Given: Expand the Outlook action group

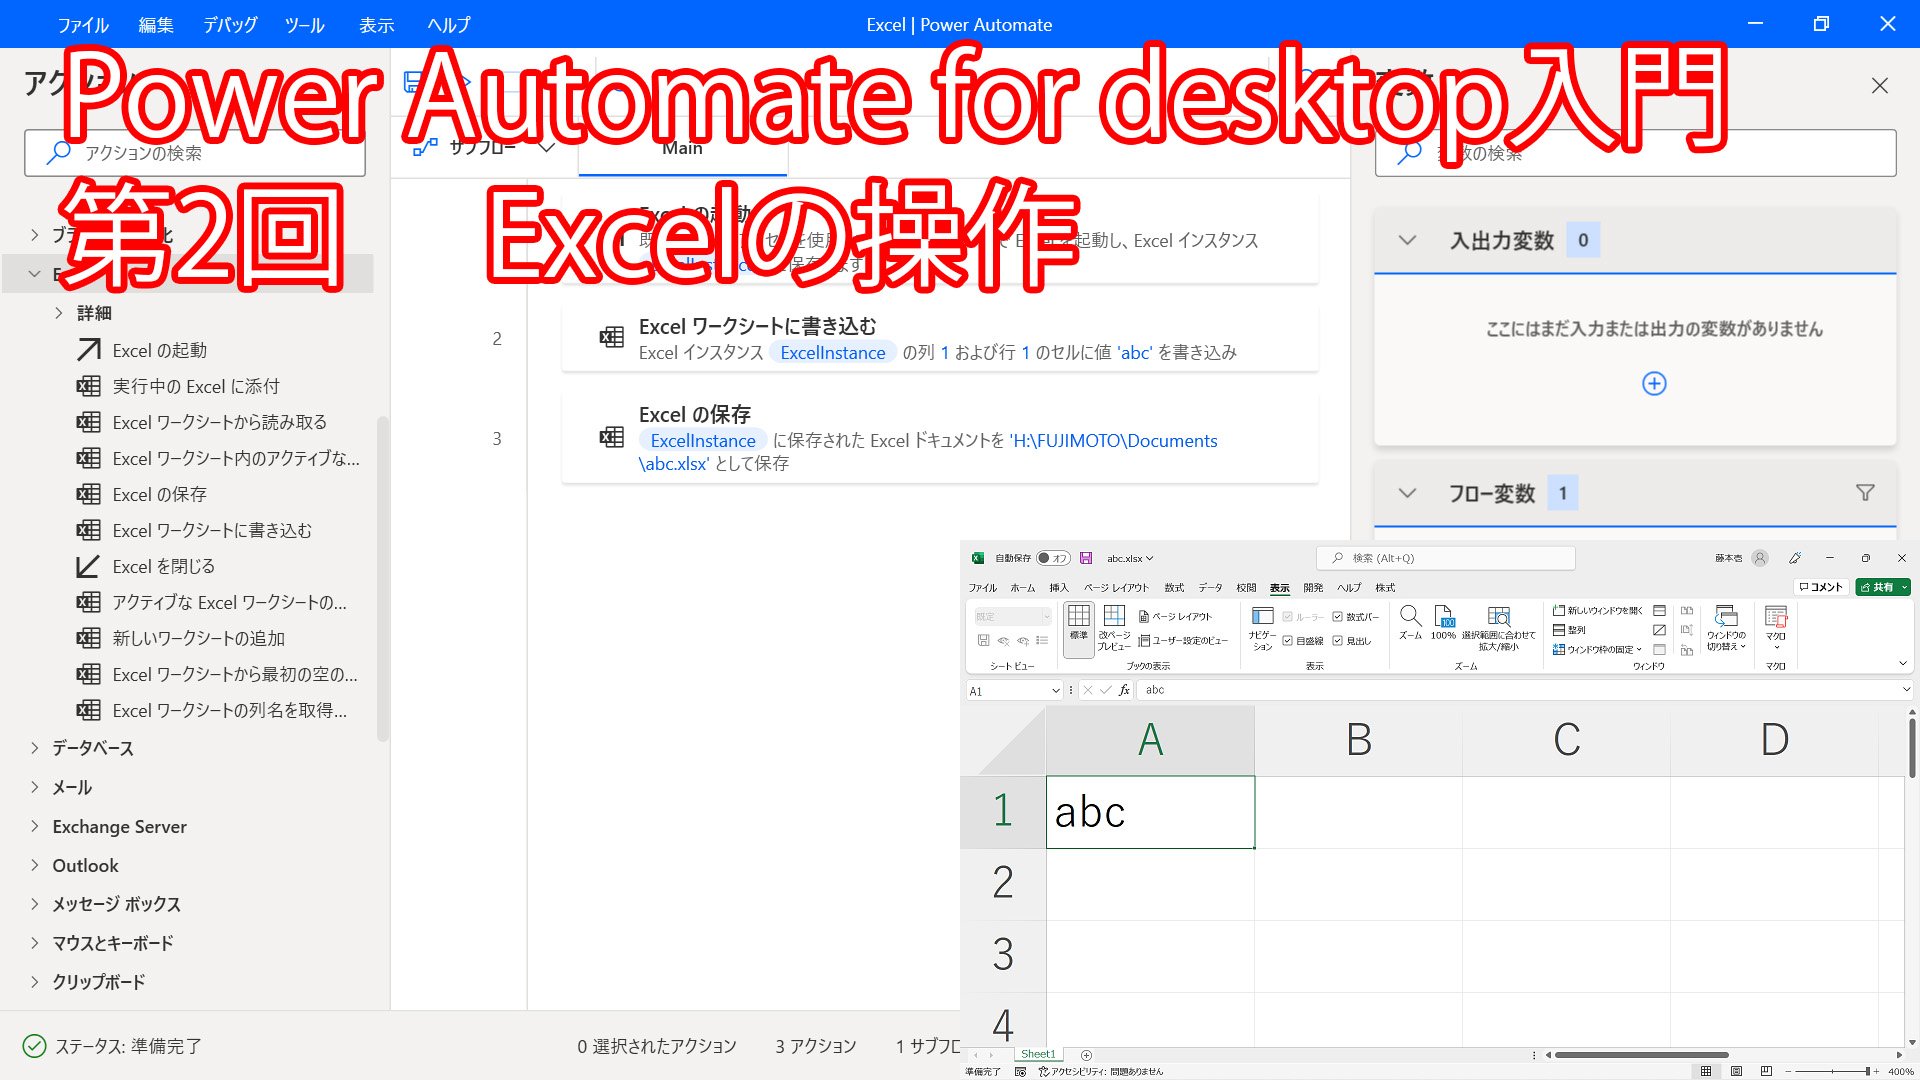Looking at the screenshot, I should click(x=35, y=865).
